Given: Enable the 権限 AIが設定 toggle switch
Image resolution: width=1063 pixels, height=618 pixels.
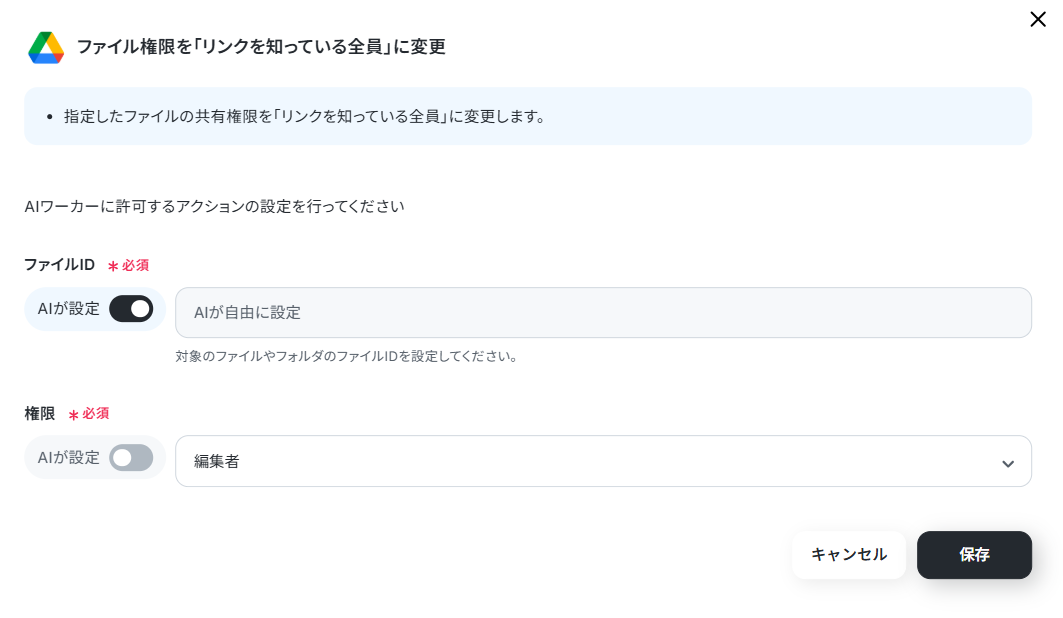Looking at the screenshot, I should coord(131,458).
